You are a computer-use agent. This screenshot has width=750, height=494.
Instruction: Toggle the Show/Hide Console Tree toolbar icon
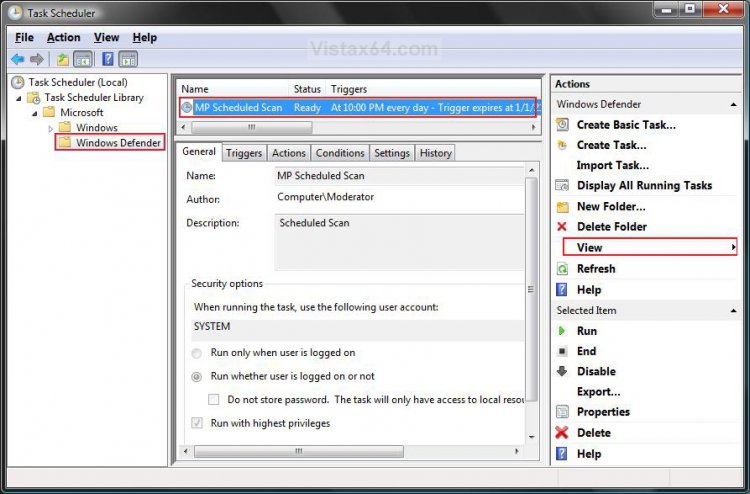82,59
